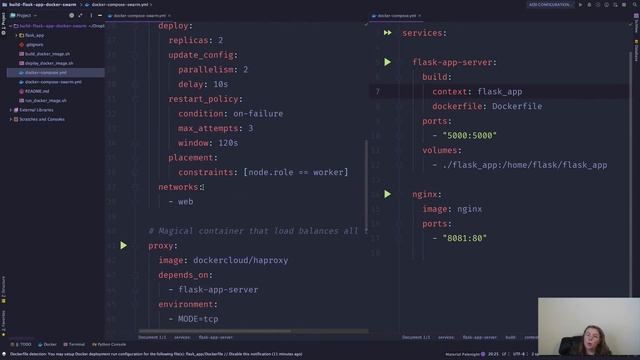This screenshot has height=360, width=640.
Task: Click the horizontal scrollbar of the left editor
Action: pos(215,331)
